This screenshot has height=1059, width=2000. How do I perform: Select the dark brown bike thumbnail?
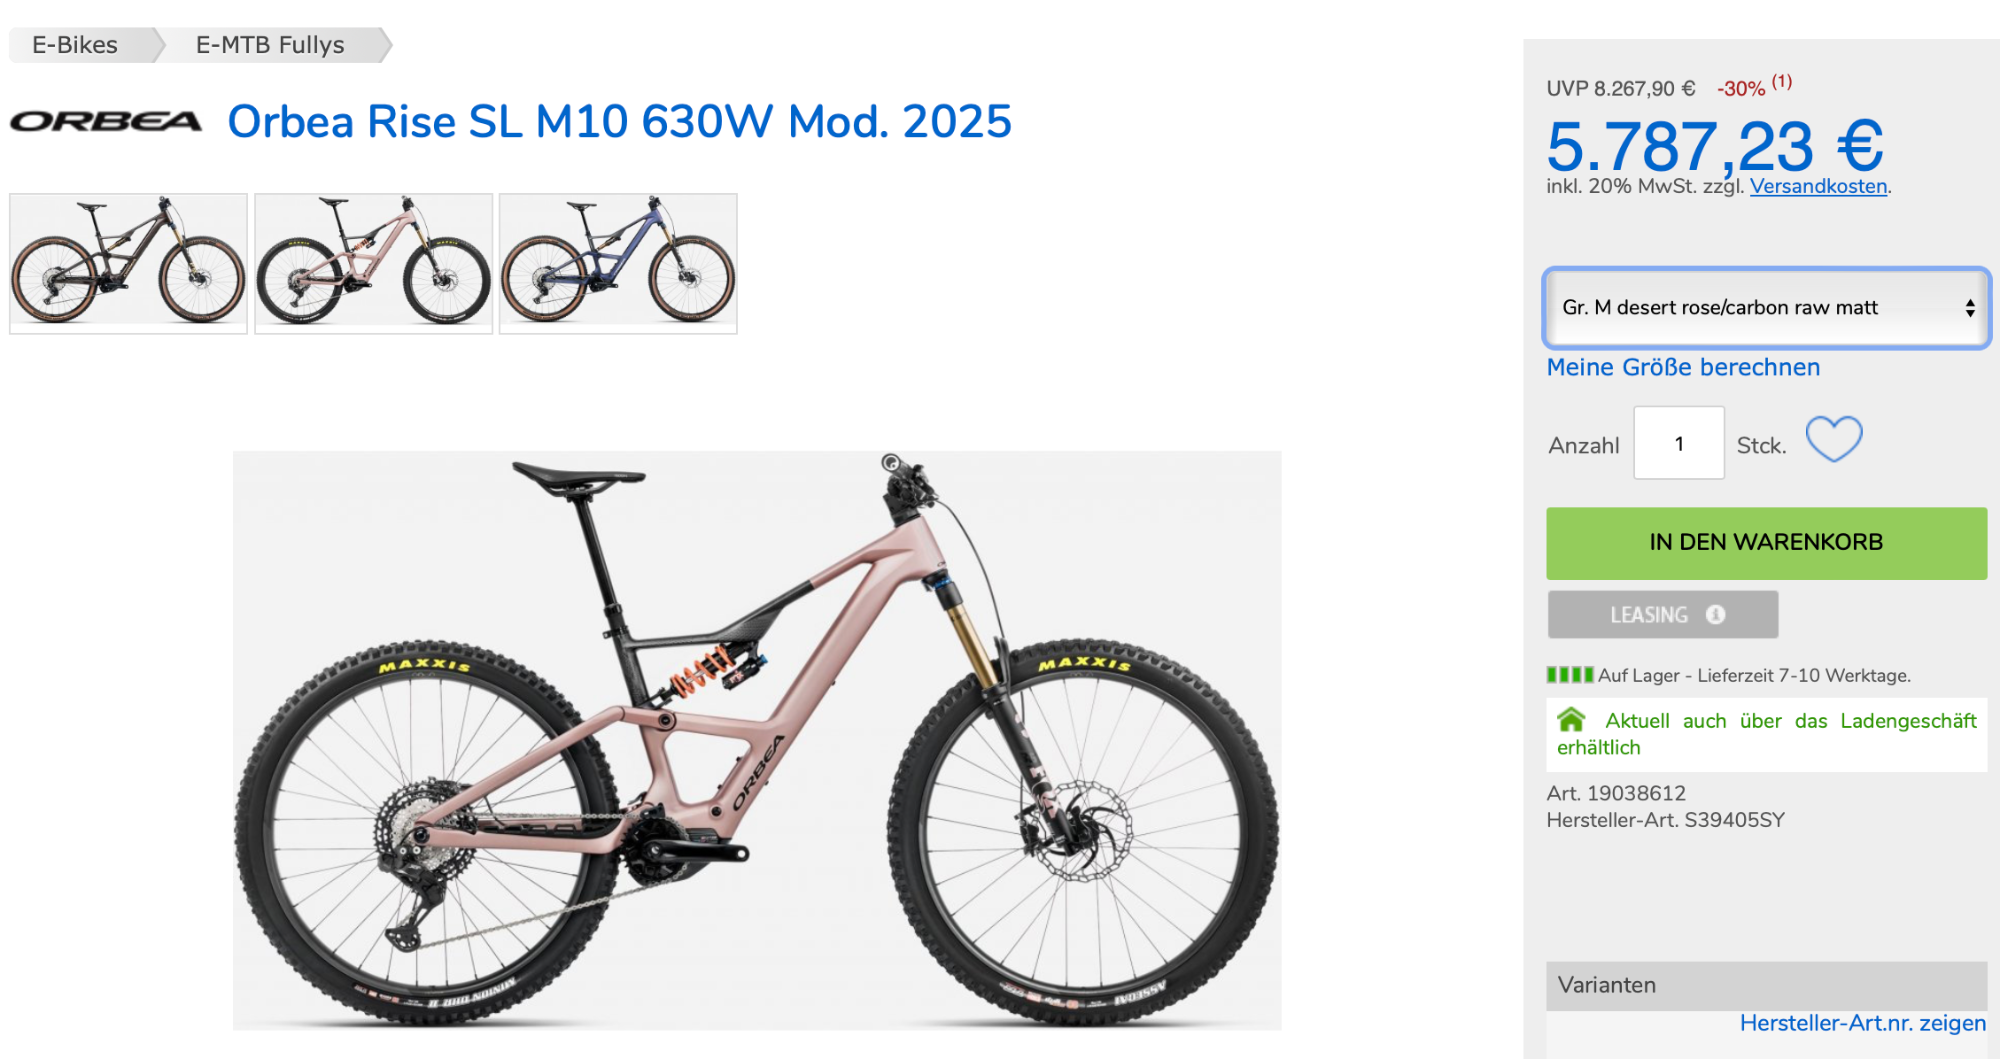point(128,264)
